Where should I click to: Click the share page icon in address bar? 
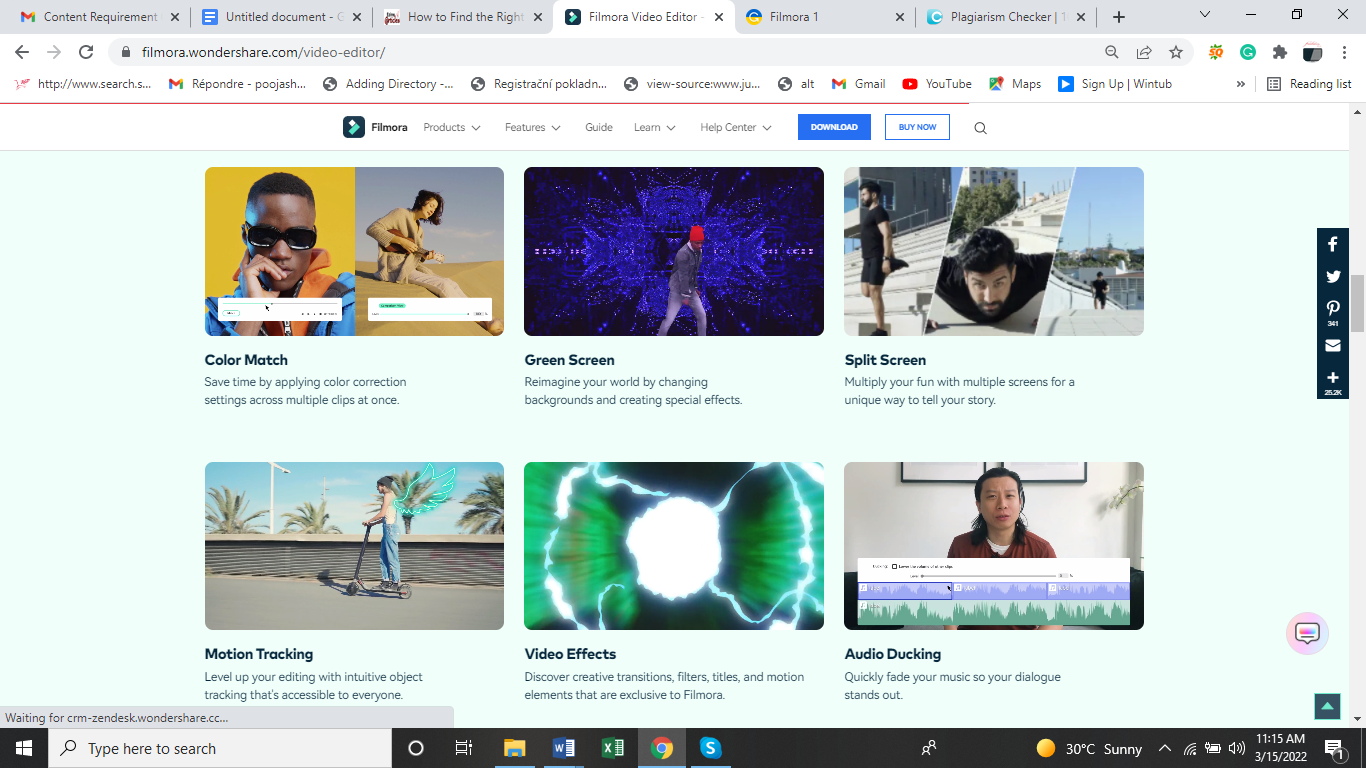pyautogui.click(x=1144, y=52)
